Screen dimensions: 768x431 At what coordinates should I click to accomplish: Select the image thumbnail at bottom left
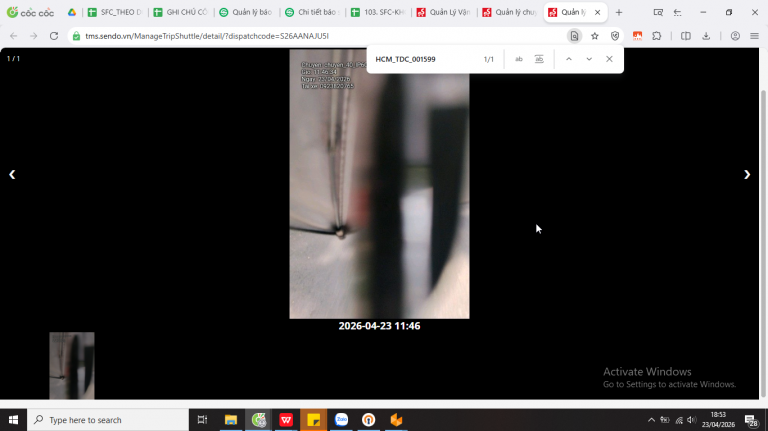coord(72,365)
